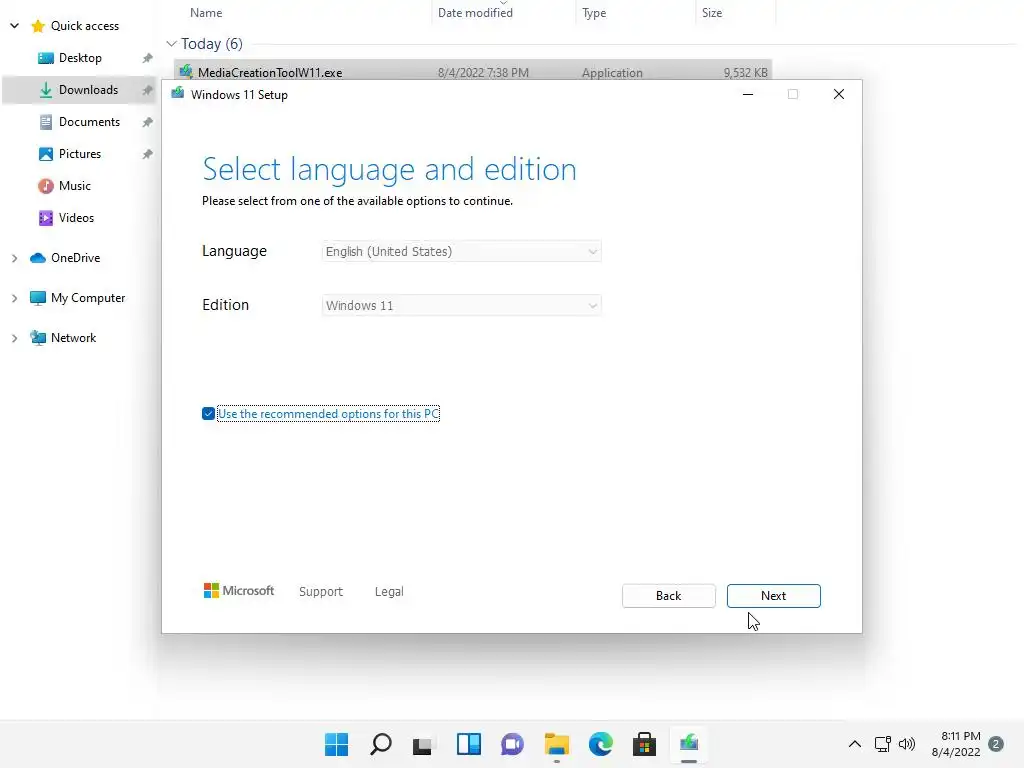Viewport: 1024px width, 768px height.
Task: Open Pictures in sidebar
Action: click(x=79, y=153)
